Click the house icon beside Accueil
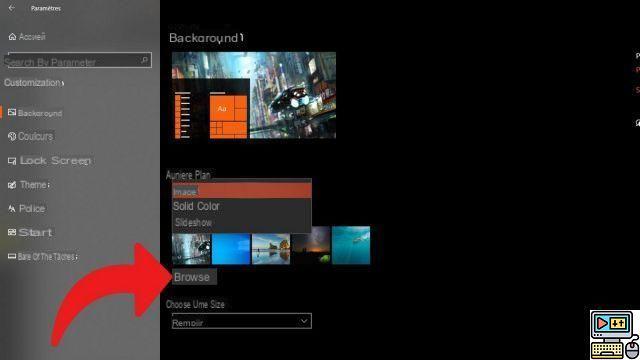 pos(12,37)
